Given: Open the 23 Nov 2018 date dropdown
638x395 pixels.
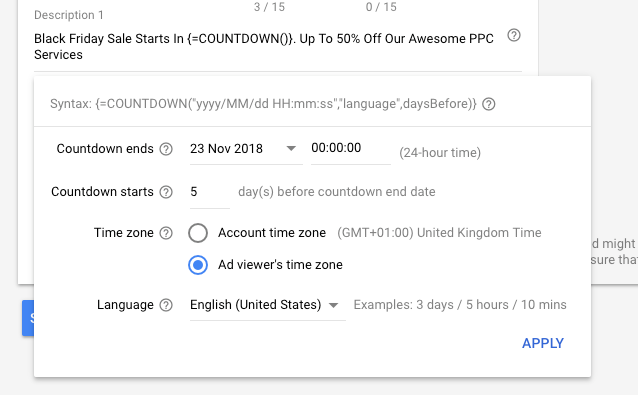Looking at the screenshot, I should click(246, 149).
